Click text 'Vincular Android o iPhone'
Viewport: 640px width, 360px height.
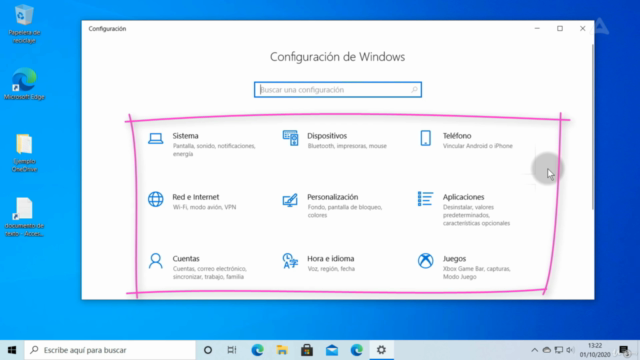tap(478, 146)
